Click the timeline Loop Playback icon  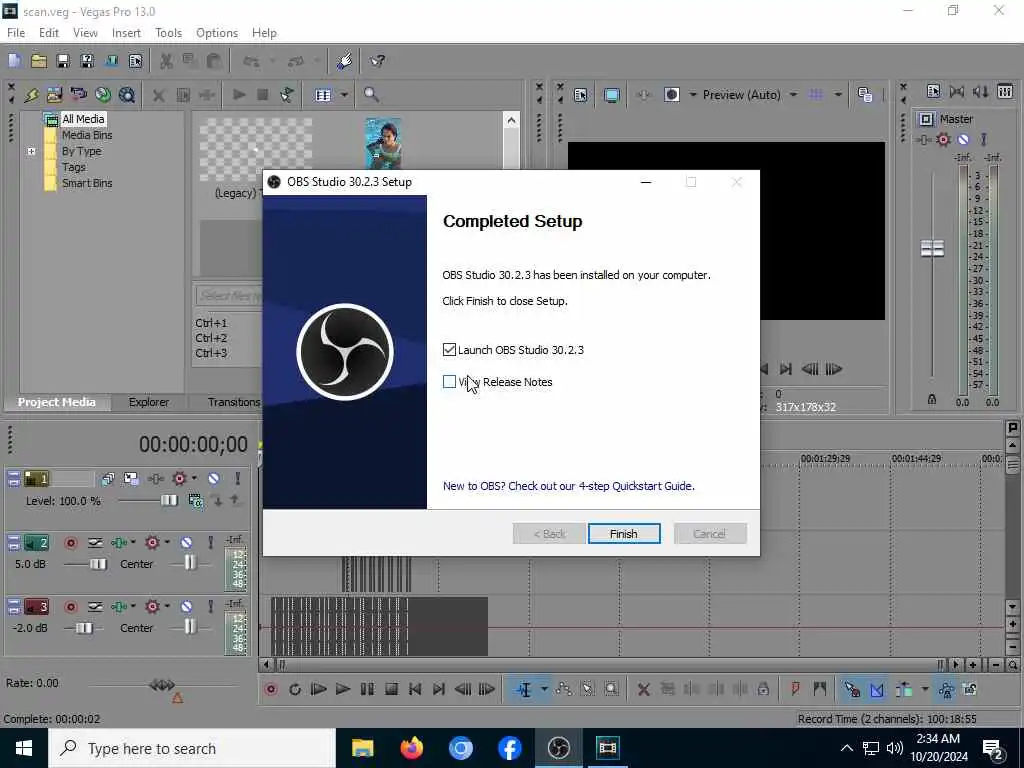(x=295, y=689)
